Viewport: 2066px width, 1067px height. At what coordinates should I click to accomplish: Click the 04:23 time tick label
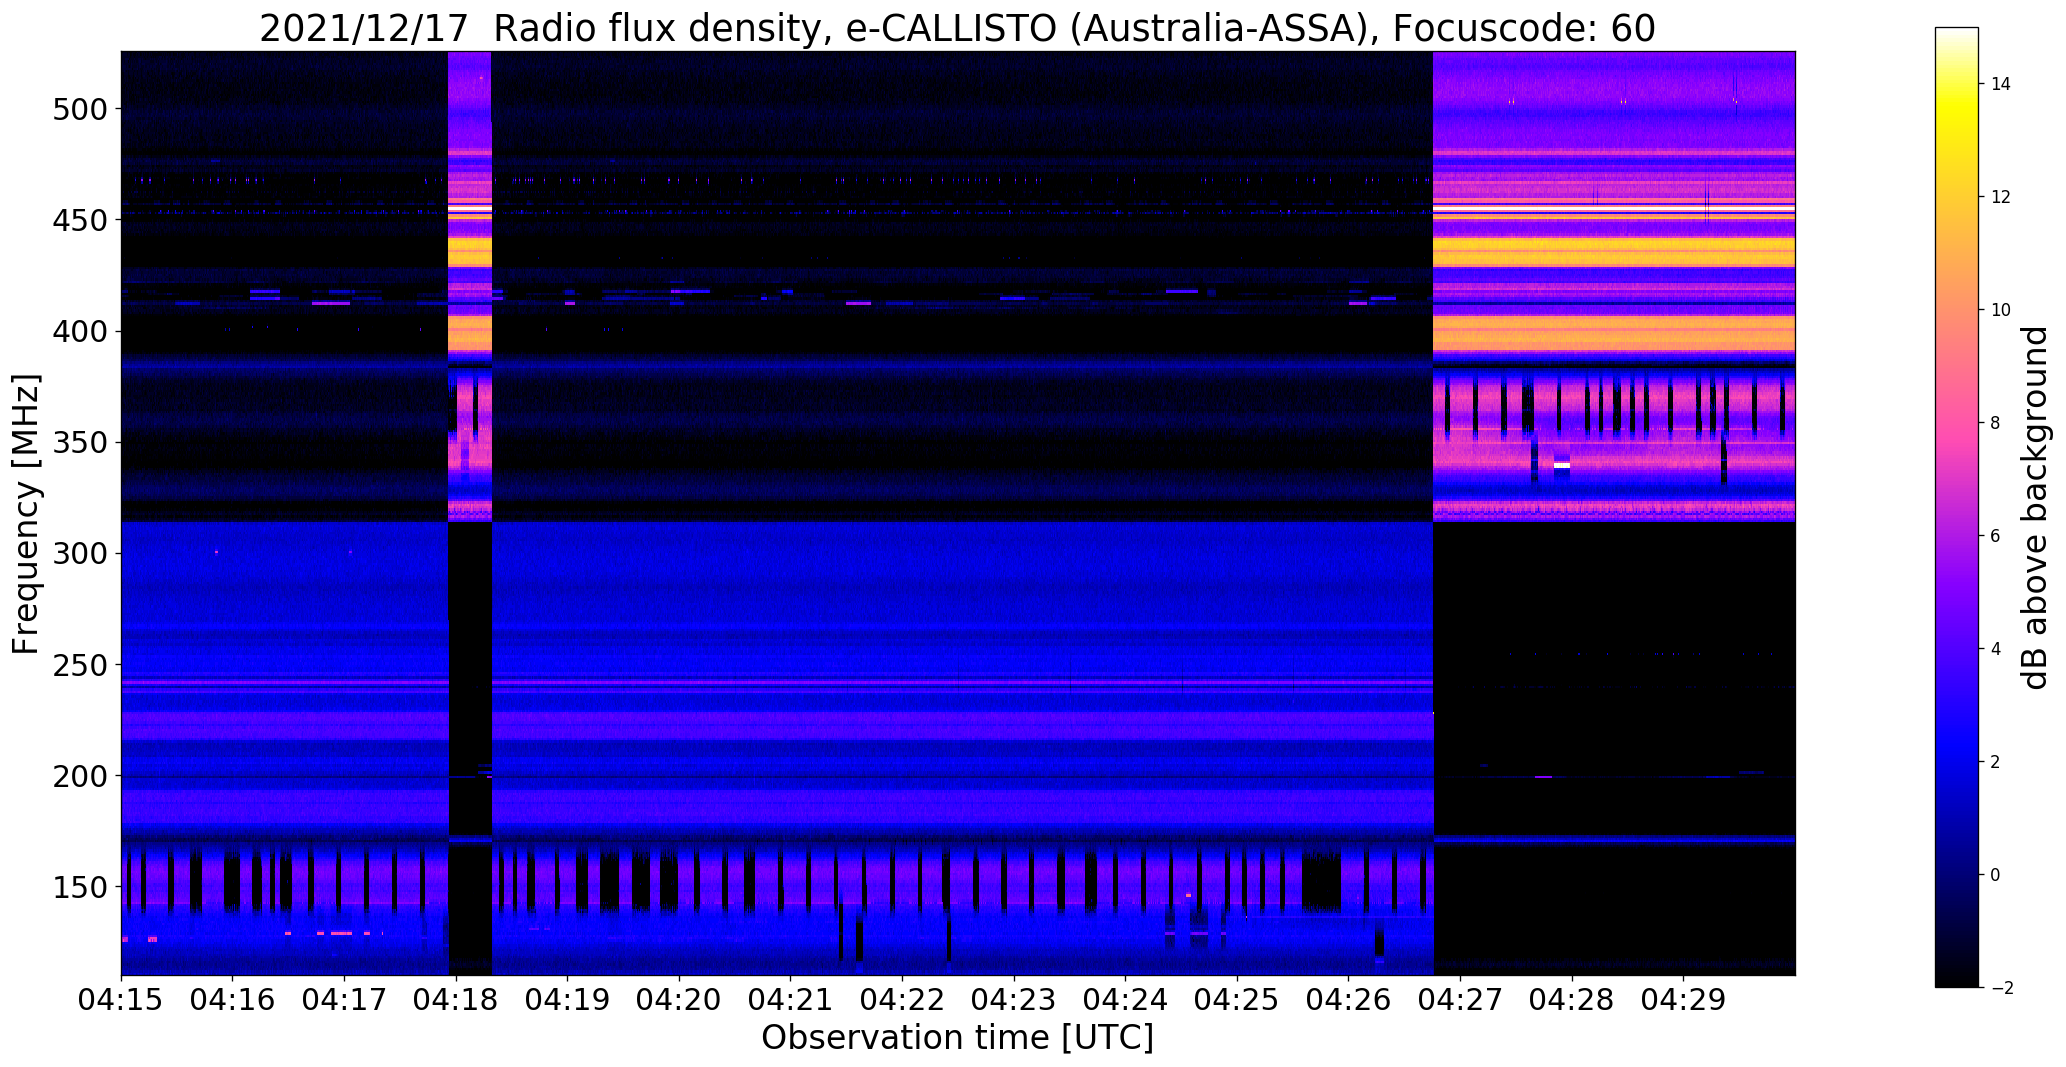[x=1015, y=999]
